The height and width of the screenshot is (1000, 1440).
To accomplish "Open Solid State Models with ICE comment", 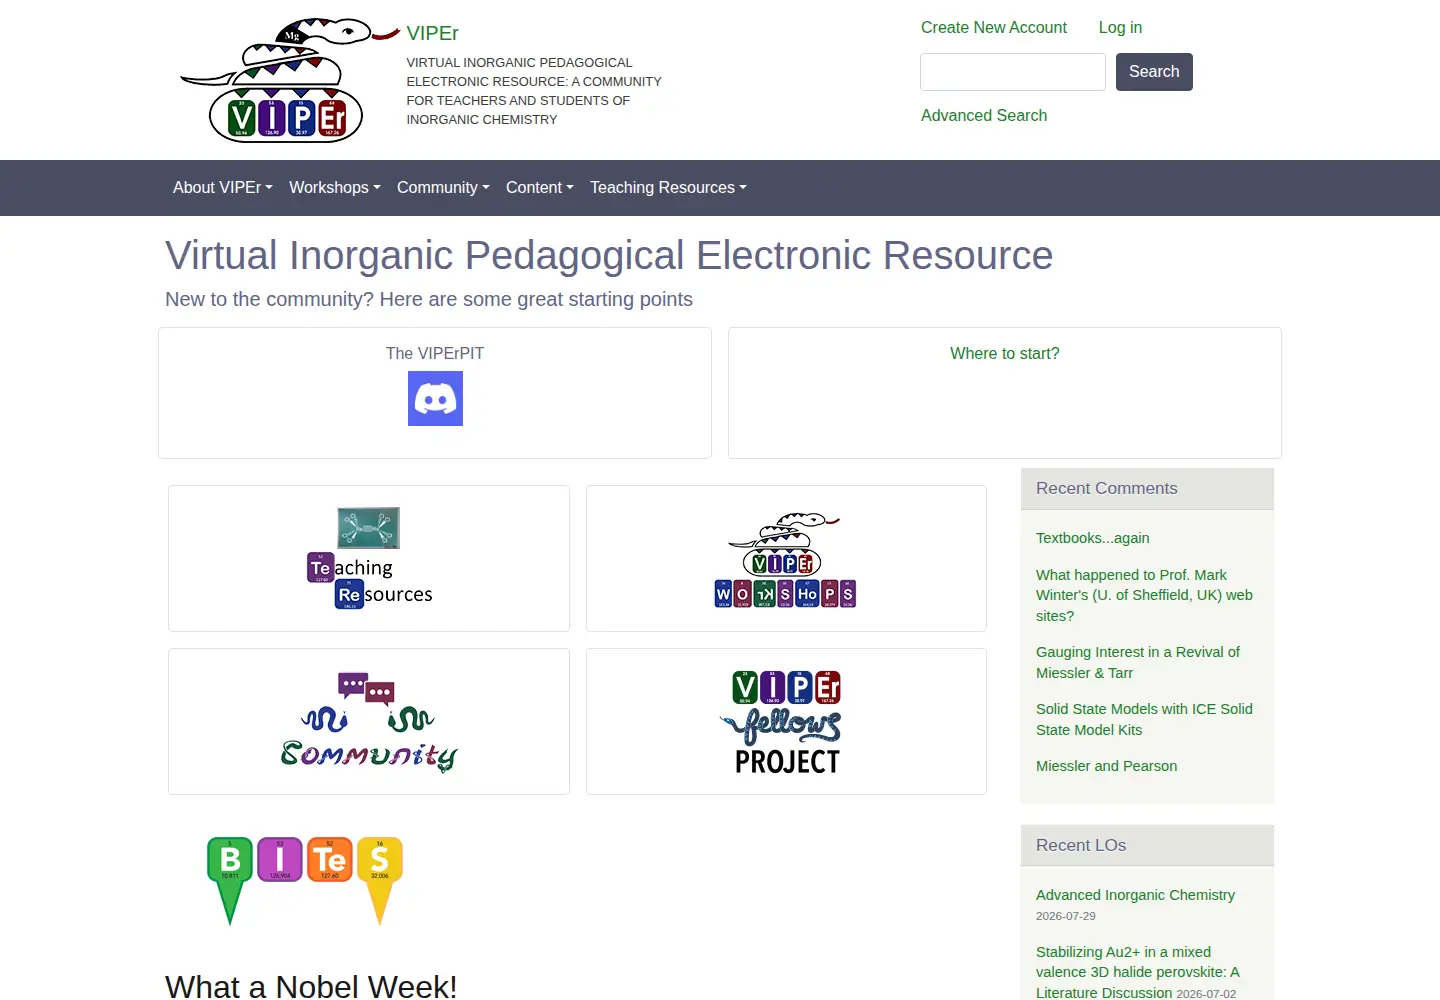I will click(1144, 719).
